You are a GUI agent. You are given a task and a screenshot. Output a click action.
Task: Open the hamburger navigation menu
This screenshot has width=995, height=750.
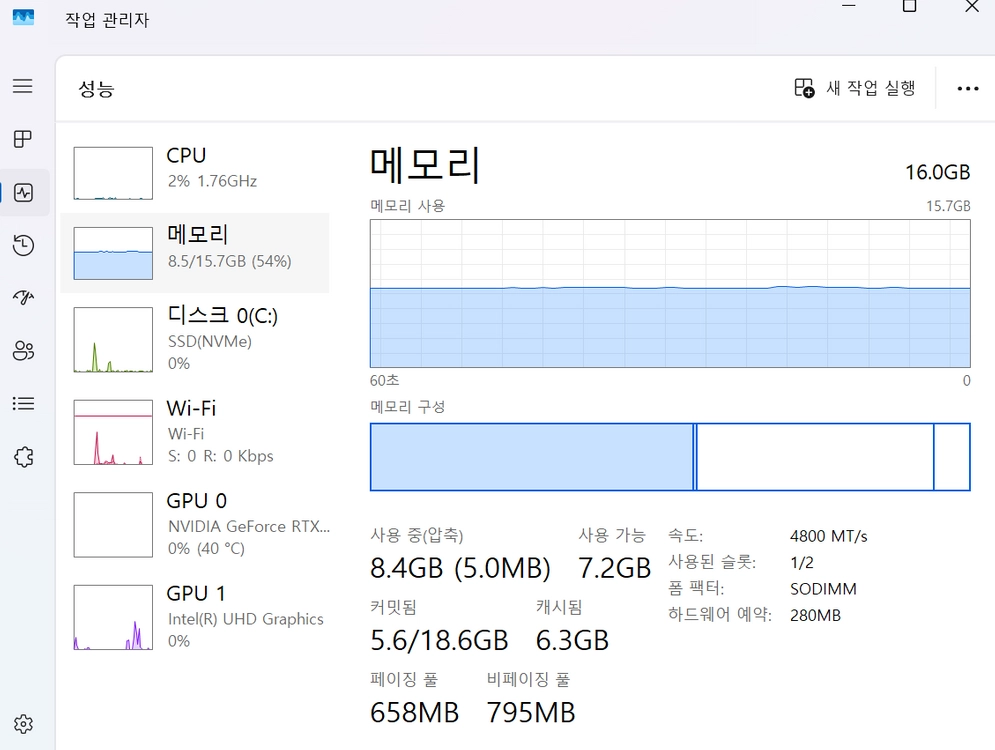[x=23, y=86]
